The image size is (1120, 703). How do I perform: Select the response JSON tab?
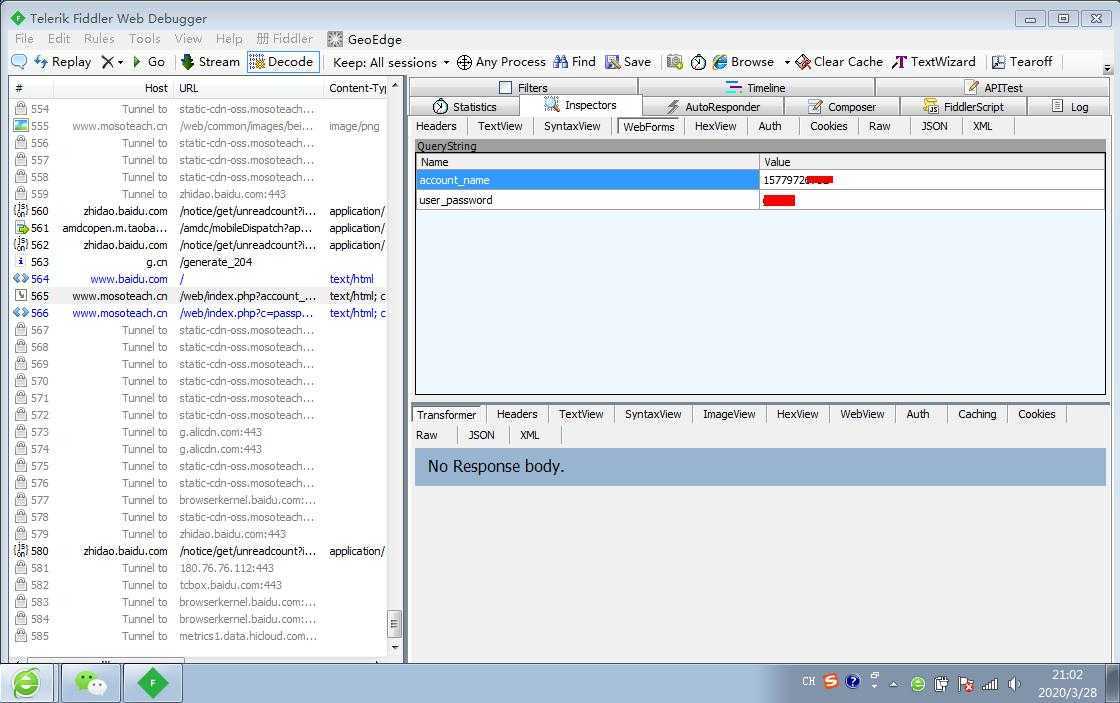point(481,434)
